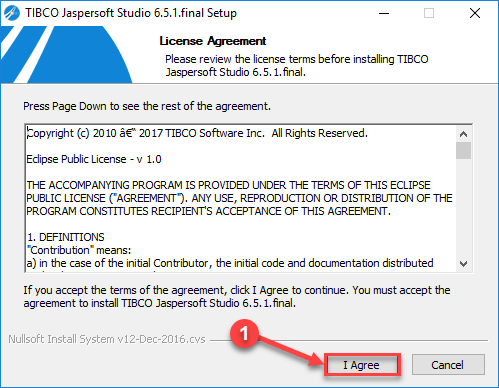Click the blue Jaspersoft banner logo
The image size is (499, 388).
pos(66,55)
